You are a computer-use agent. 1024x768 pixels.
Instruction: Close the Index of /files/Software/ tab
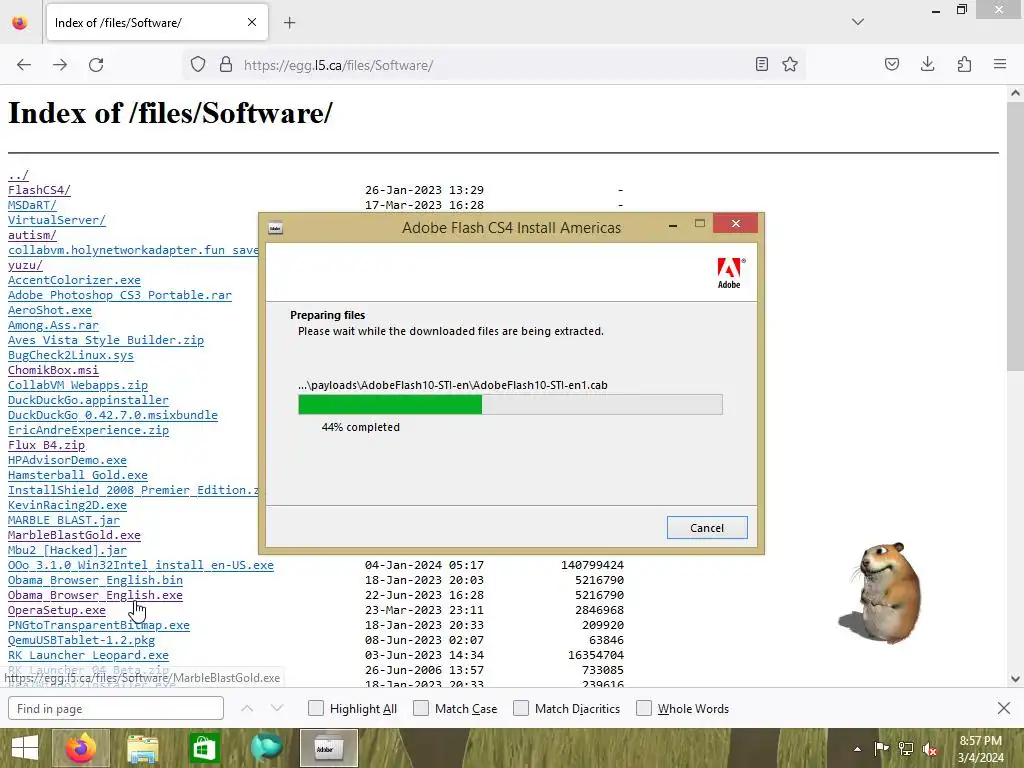tap(252, 22)
